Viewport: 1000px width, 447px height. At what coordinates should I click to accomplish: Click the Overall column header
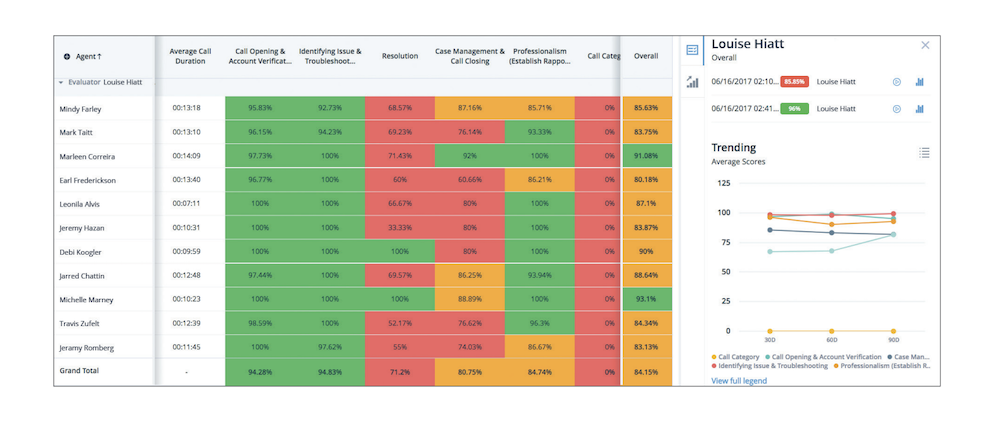pos(646,56)
